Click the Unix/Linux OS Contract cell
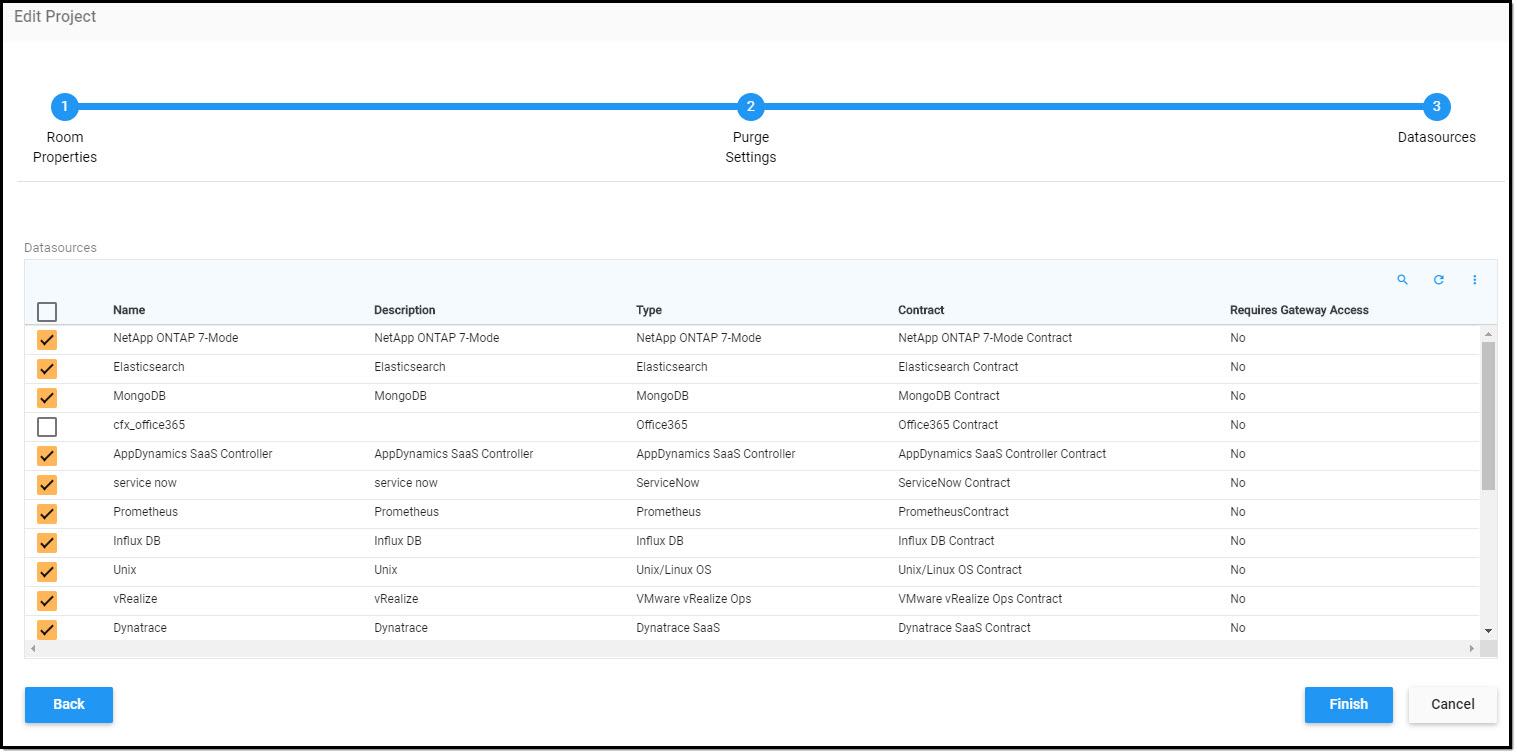This screenshot has width=1517, height=754. click(960, 570)
